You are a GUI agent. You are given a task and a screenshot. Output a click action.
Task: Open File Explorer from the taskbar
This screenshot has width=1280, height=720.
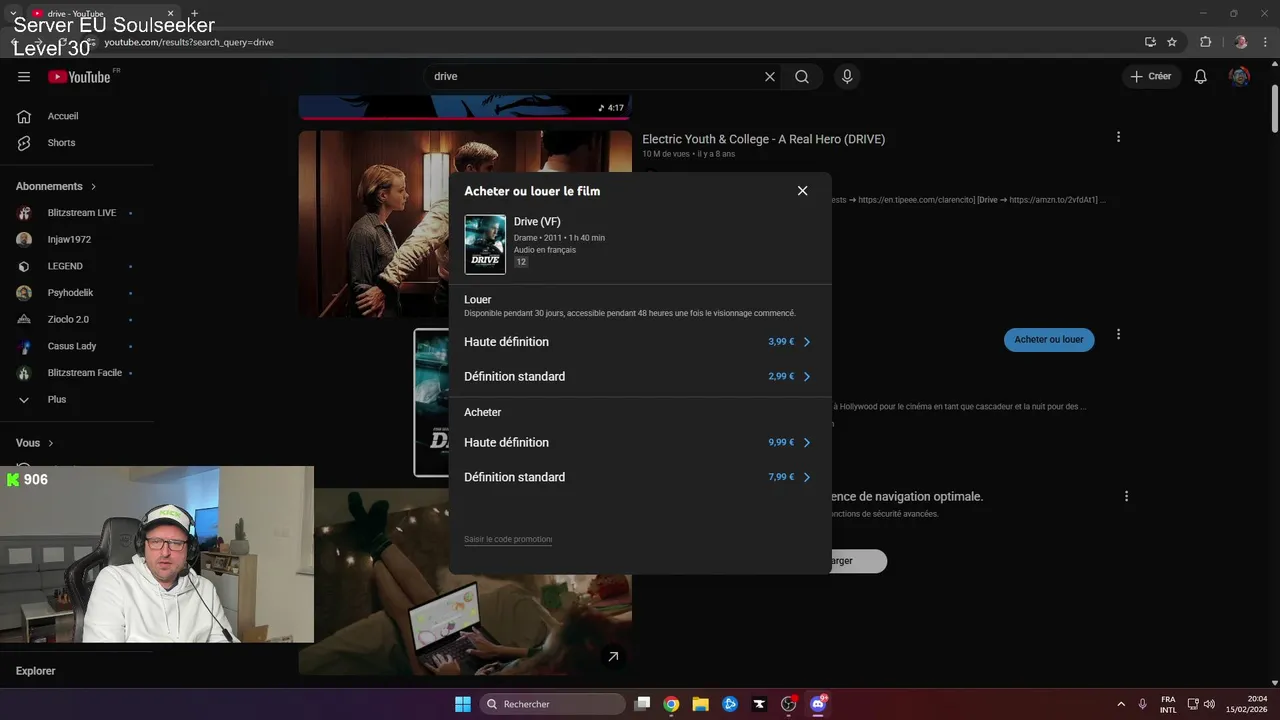[700, 704]
